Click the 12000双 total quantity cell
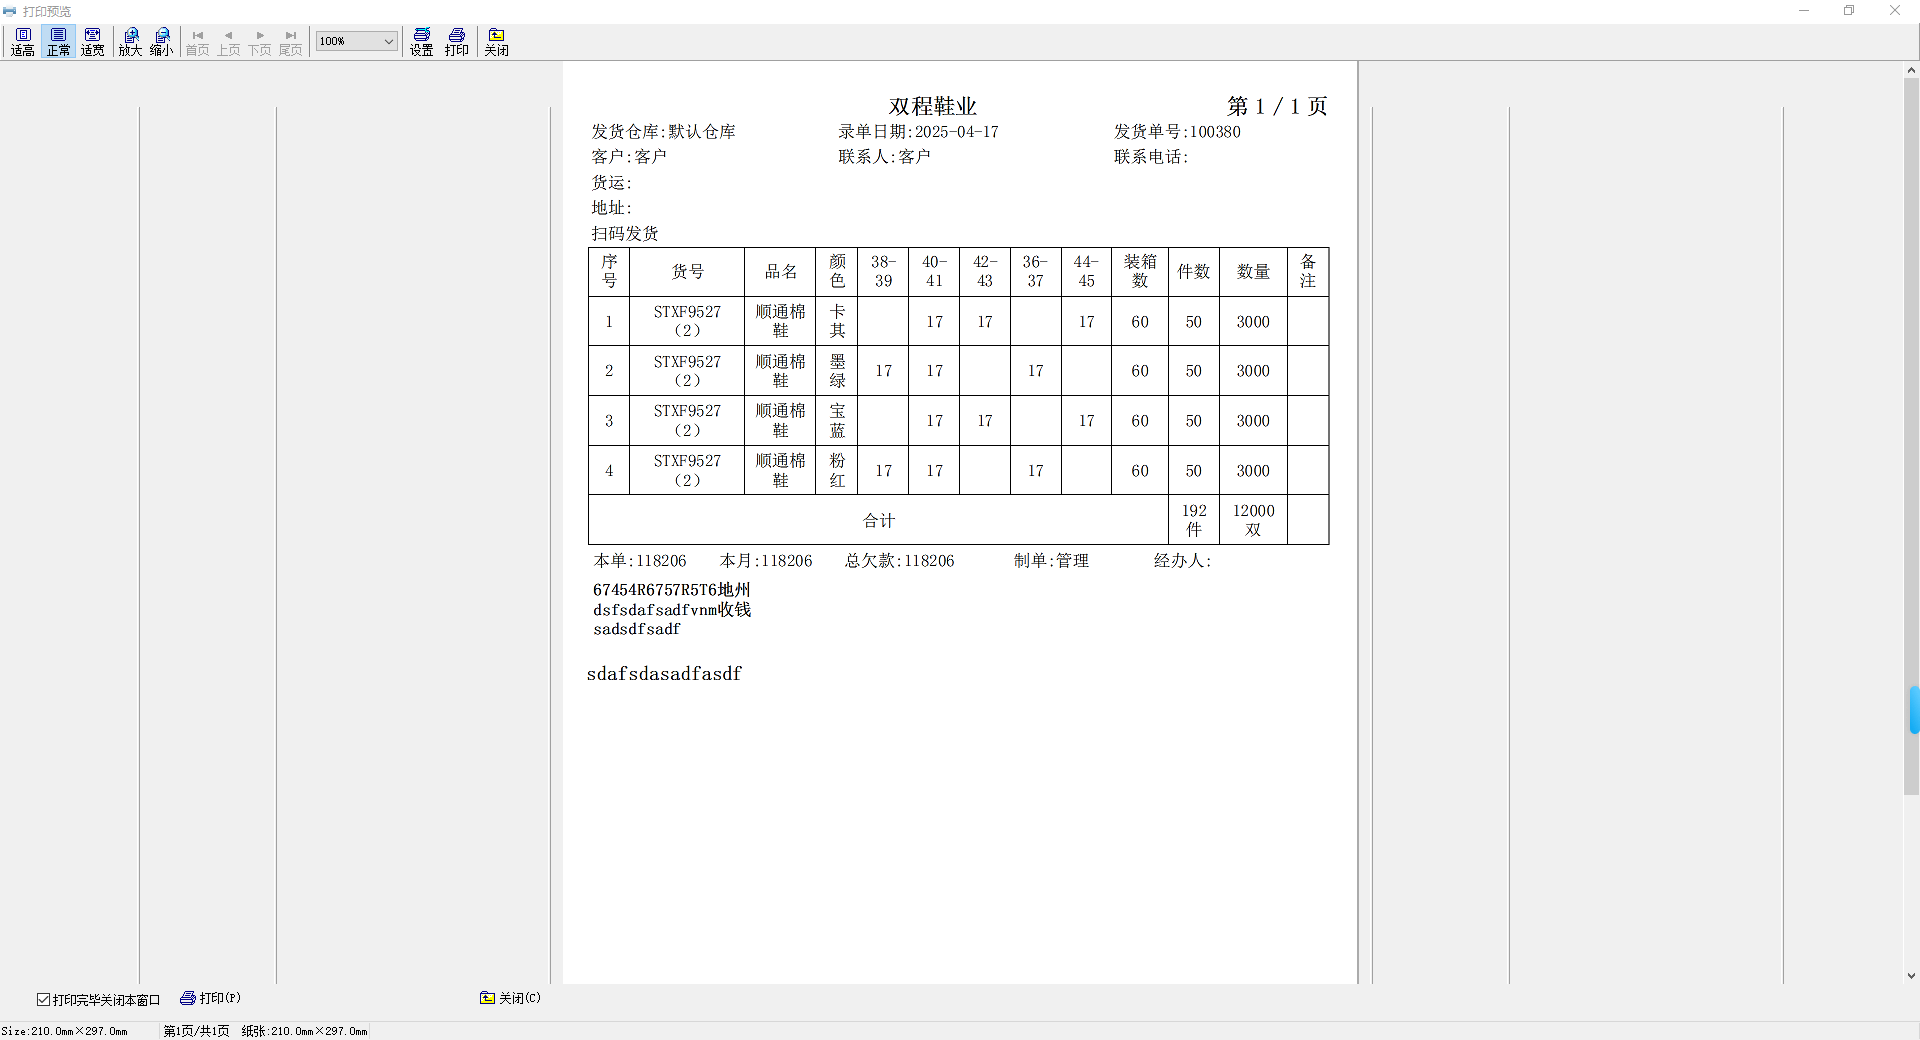 (1253, 520)
